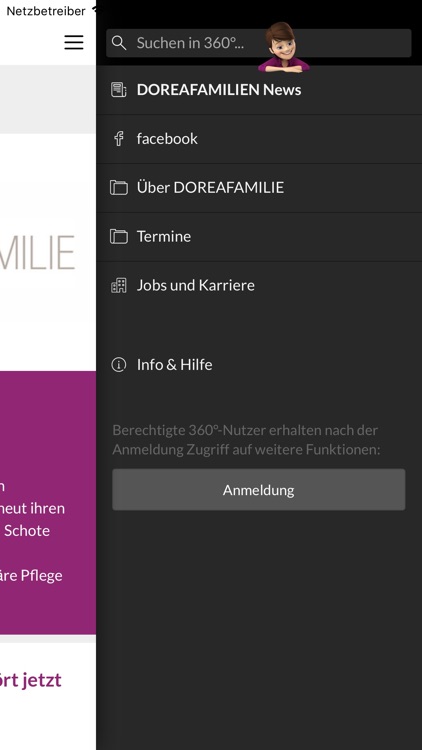The height and width of the screenshot is (750, 422).
Task: Click the facebook logo icon
Action: coord(119,139)
